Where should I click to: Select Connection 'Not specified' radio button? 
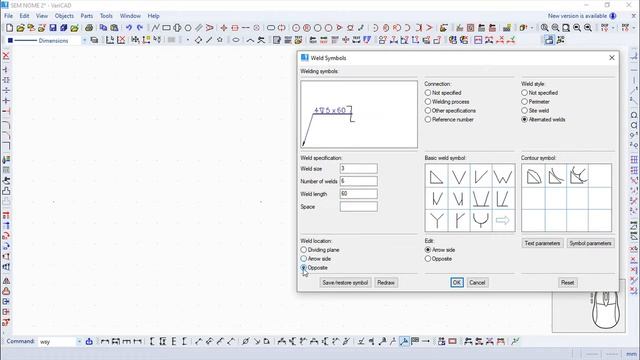(428, 93)
